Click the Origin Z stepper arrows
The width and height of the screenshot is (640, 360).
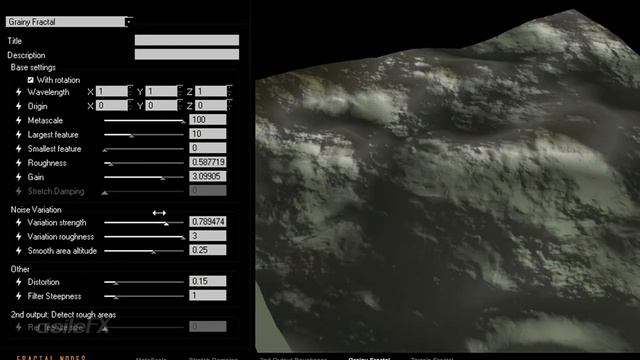pyautogui.click(x=229, y=106)
